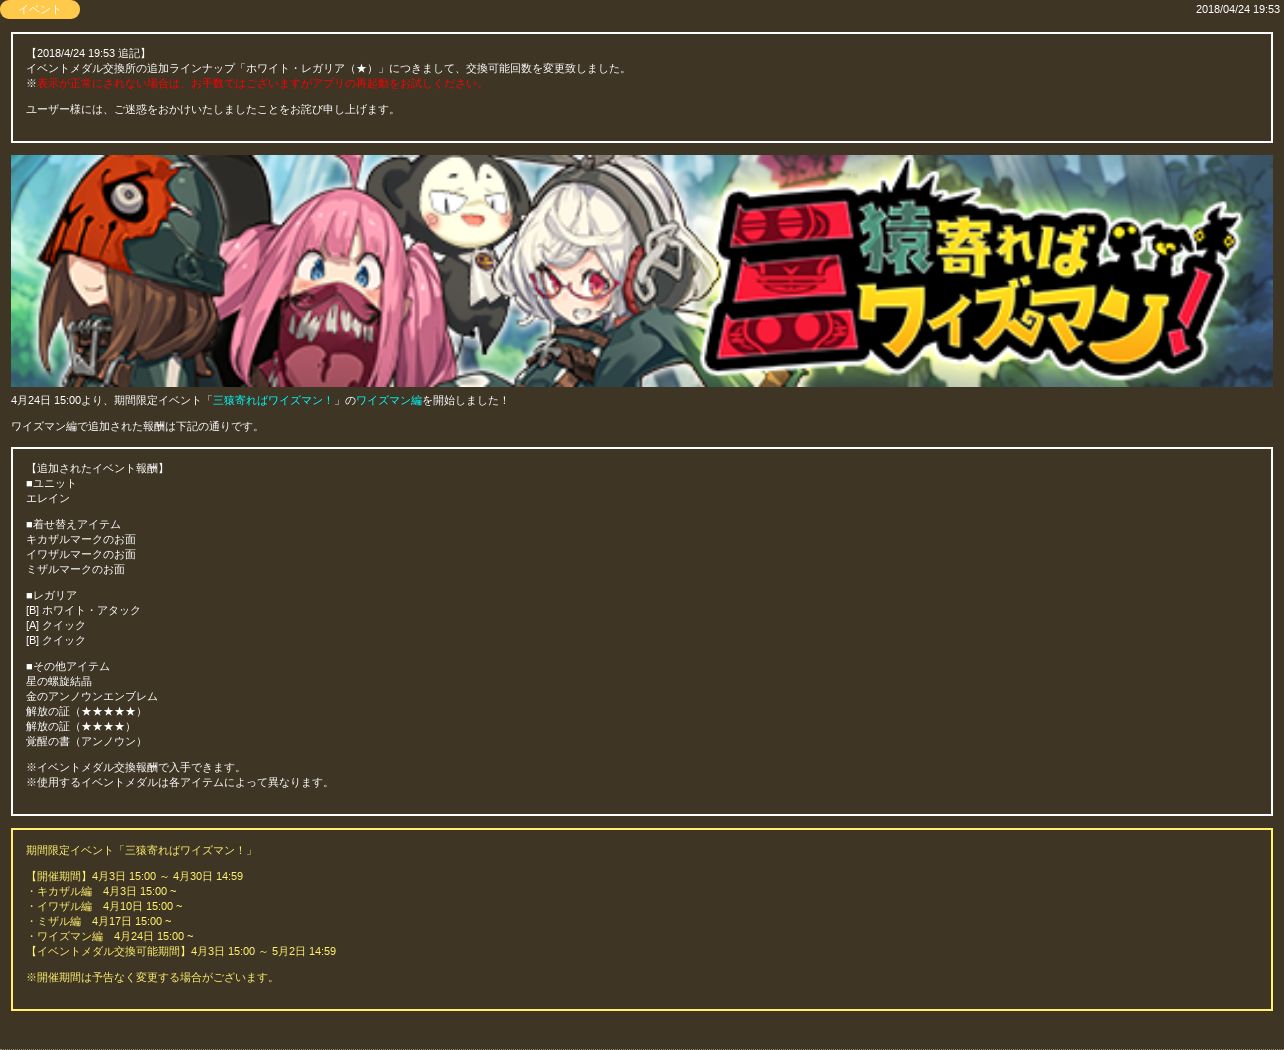
Task: Click the ■レガリア section label
Action: coord(51,596)
